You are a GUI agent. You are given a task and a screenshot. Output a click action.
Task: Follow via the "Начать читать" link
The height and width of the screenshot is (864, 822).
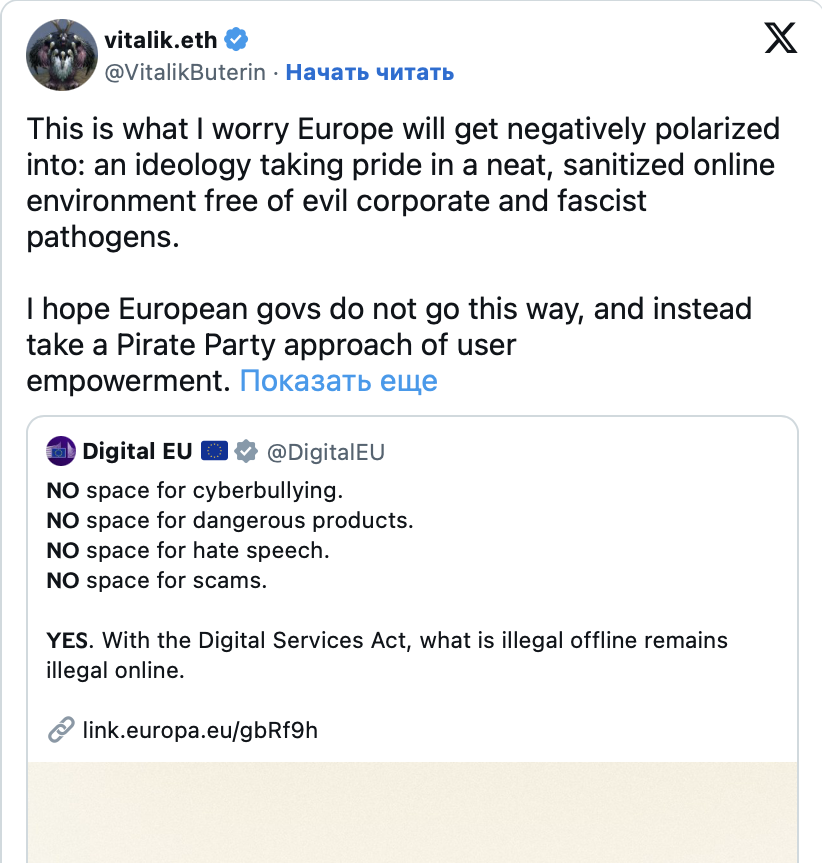(370, 72)
